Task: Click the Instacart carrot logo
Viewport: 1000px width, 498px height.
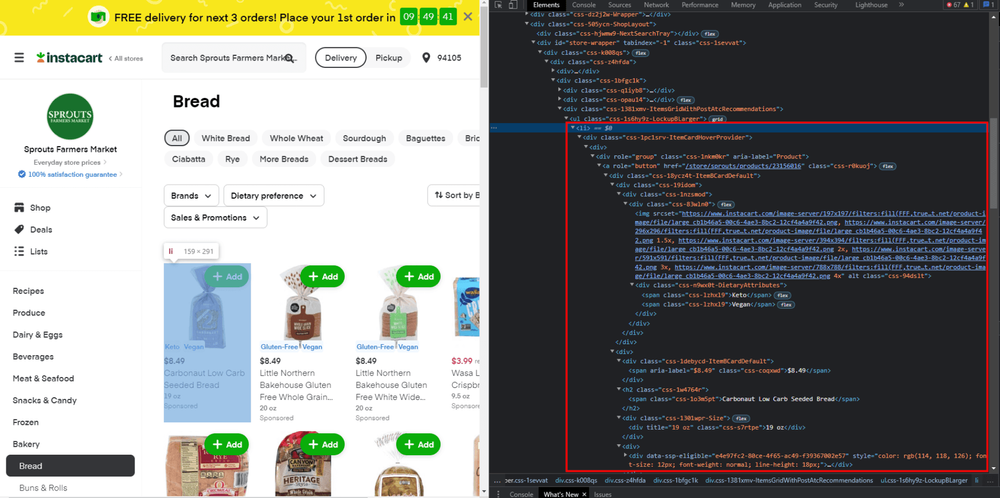Action: click(x=70, y=58)
